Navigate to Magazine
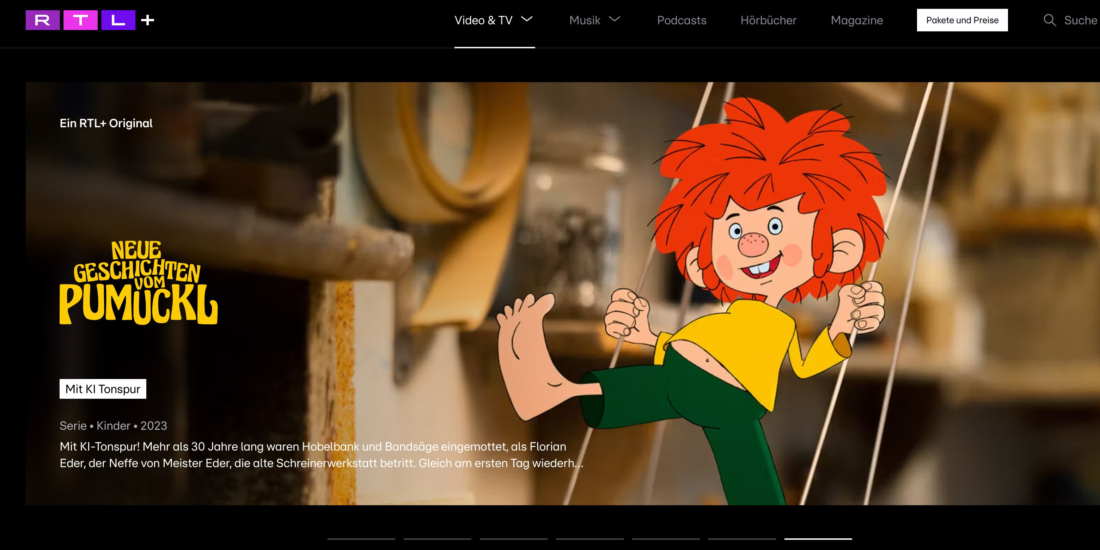 coord(856,20)
